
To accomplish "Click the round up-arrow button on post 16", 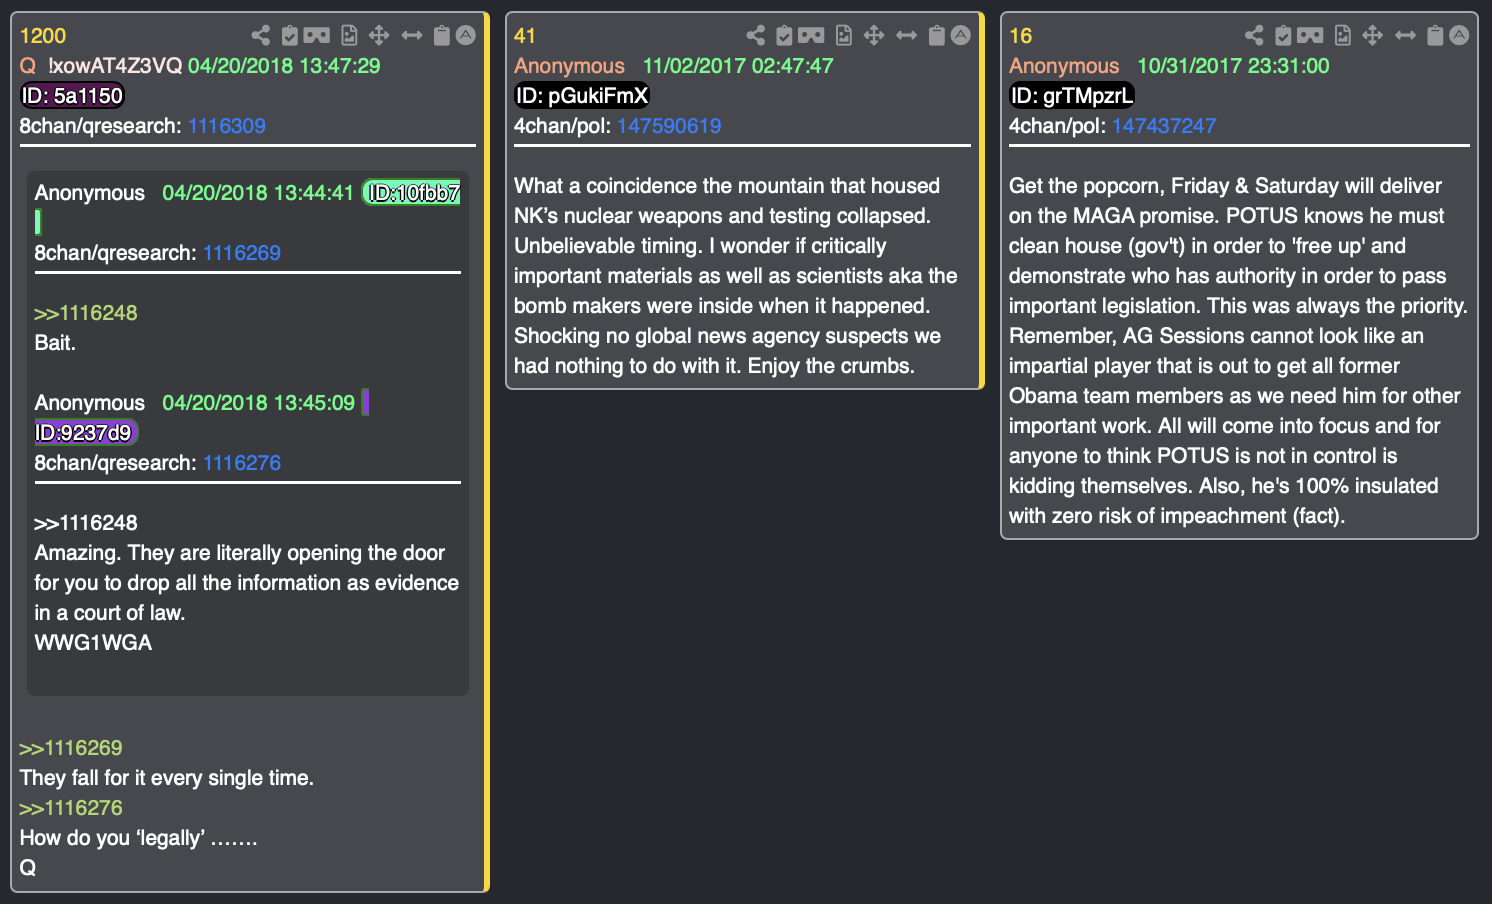I will point(1460,36).
